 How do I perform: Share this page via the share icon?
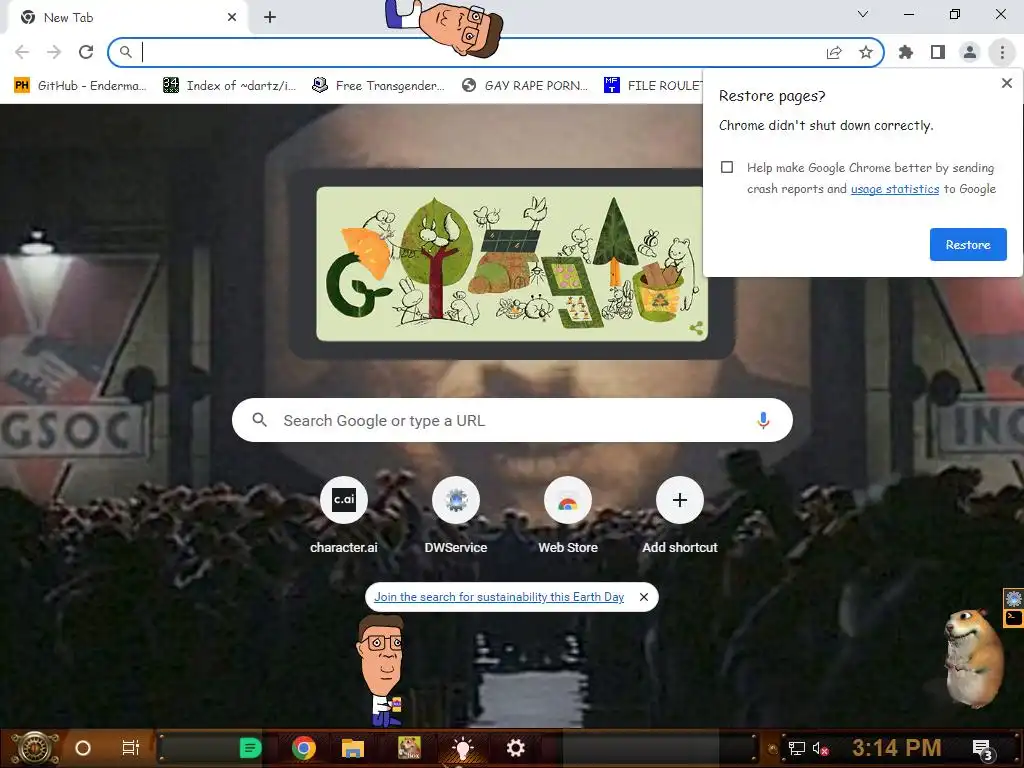tap(834, 52)
